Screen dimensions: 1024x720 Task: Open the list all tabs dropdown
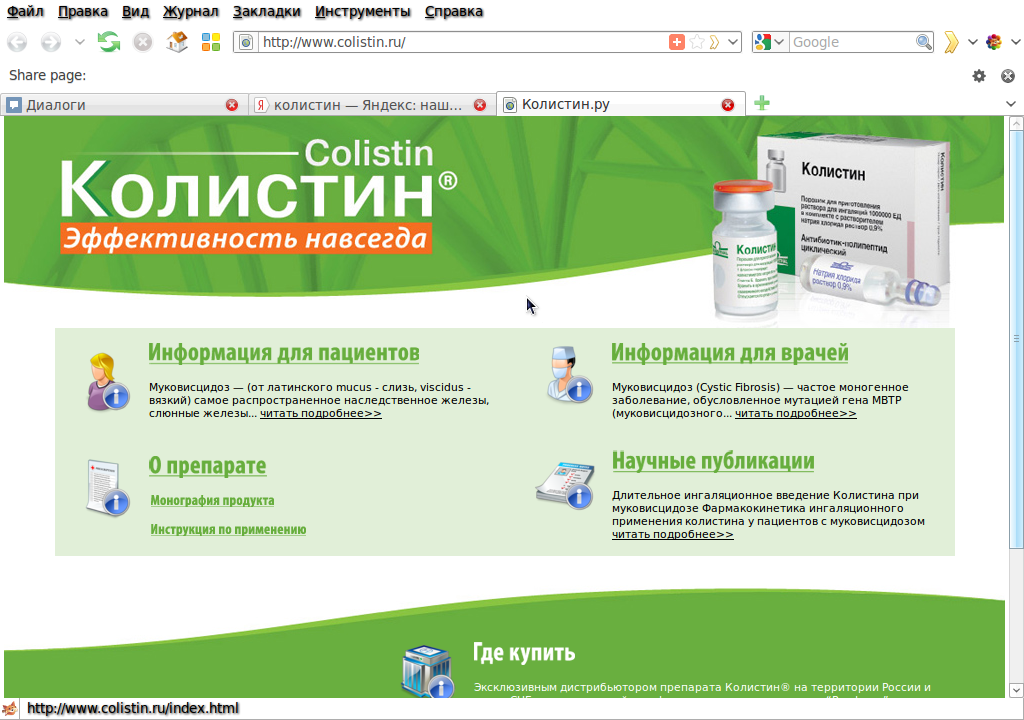(1011, 104)
